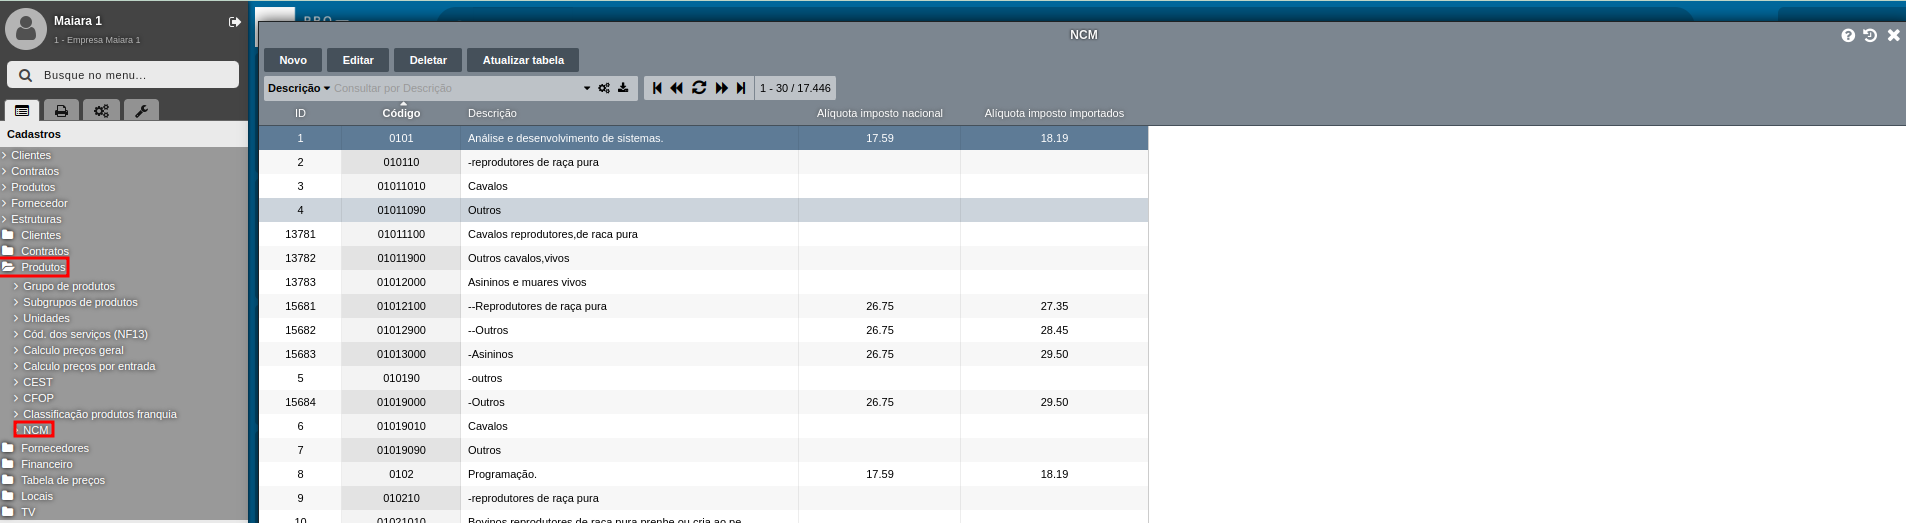This screenshot has width=1906, height=523.
Task: Sort the table by Código column
Action: pos(401,113)
